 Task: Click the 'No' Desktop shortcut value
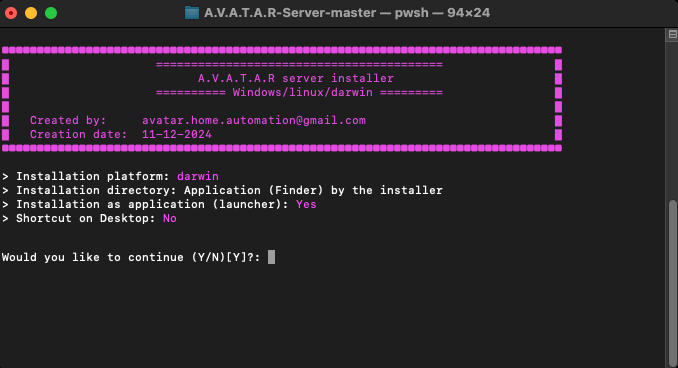point(170,218)
